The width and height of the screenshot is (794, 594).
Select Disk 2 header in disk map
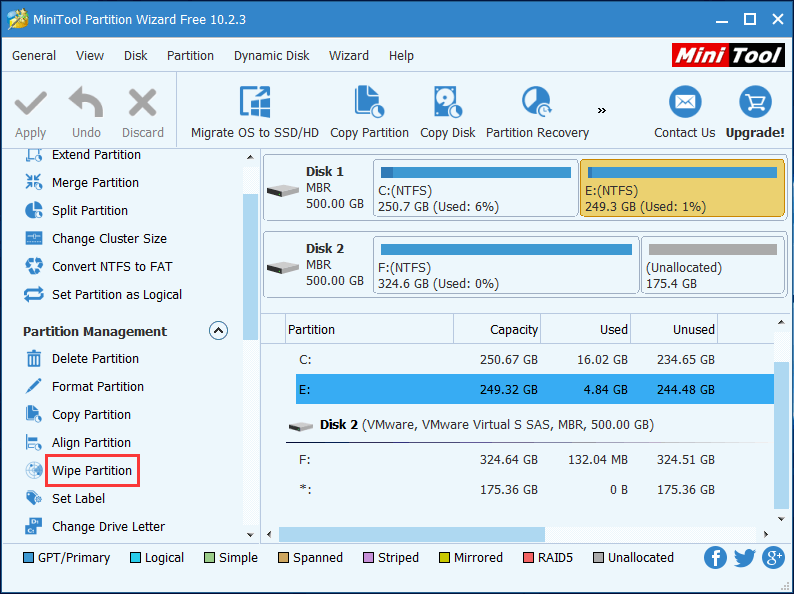coord(316,265)
